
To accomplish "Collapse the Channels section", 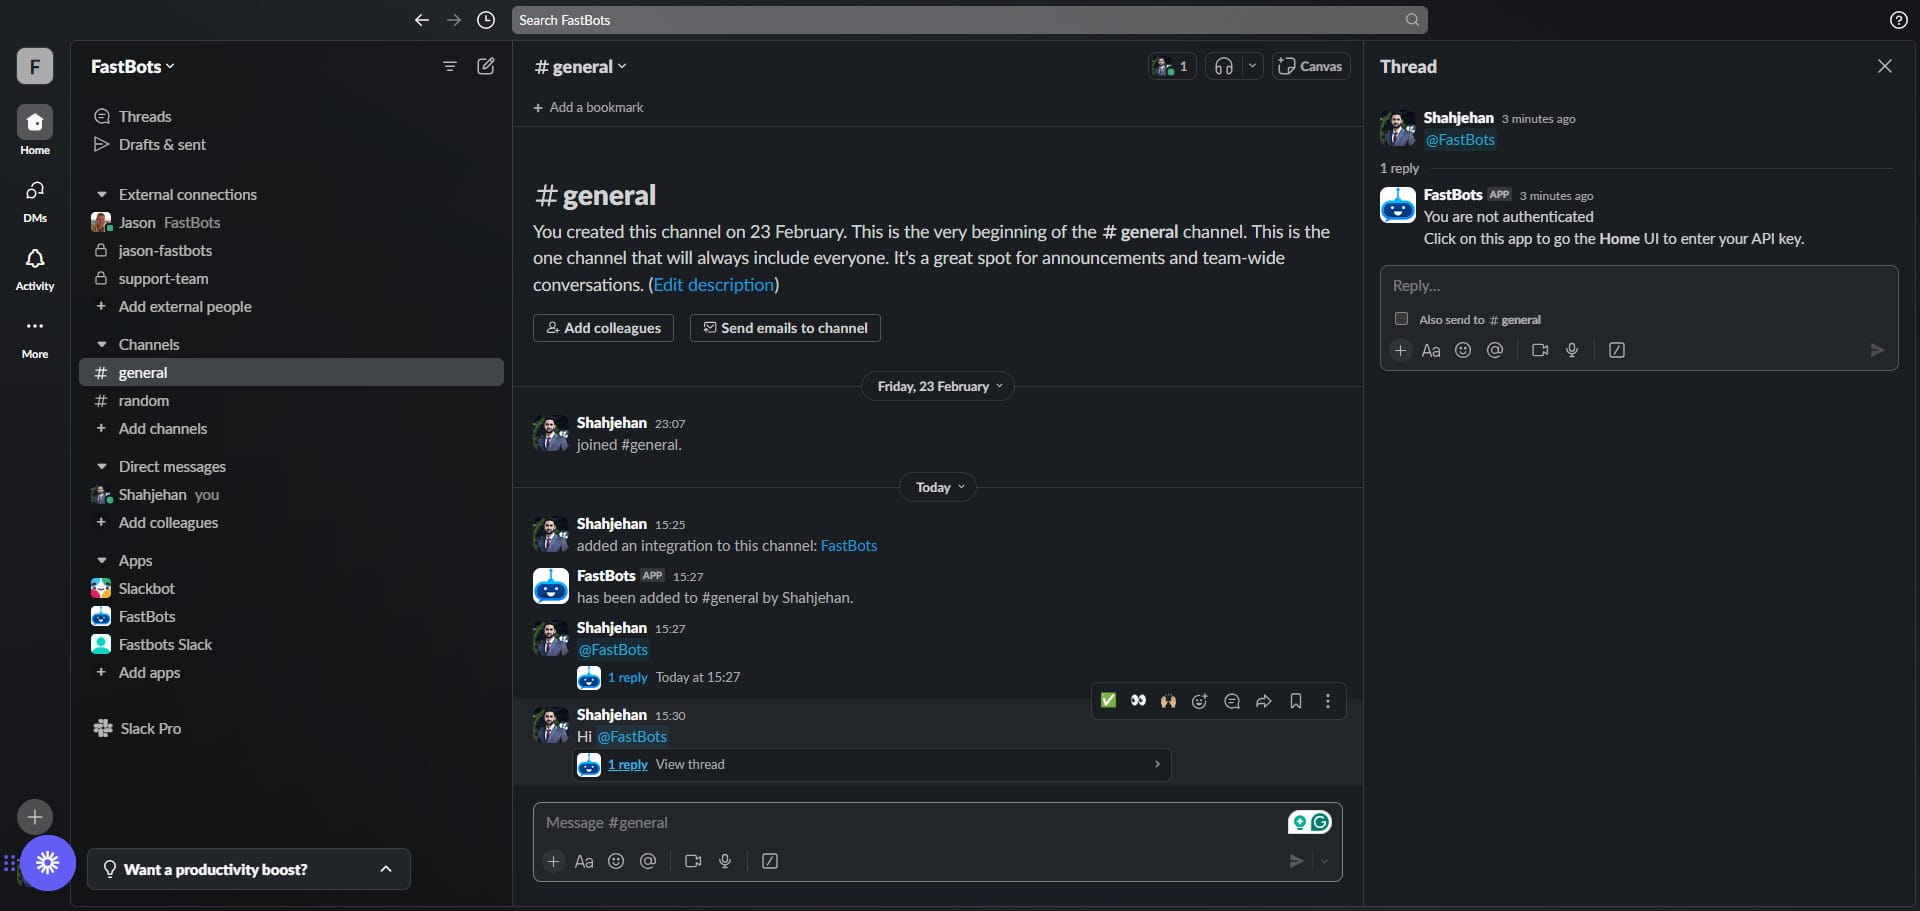I will click(x=101, y=345).
